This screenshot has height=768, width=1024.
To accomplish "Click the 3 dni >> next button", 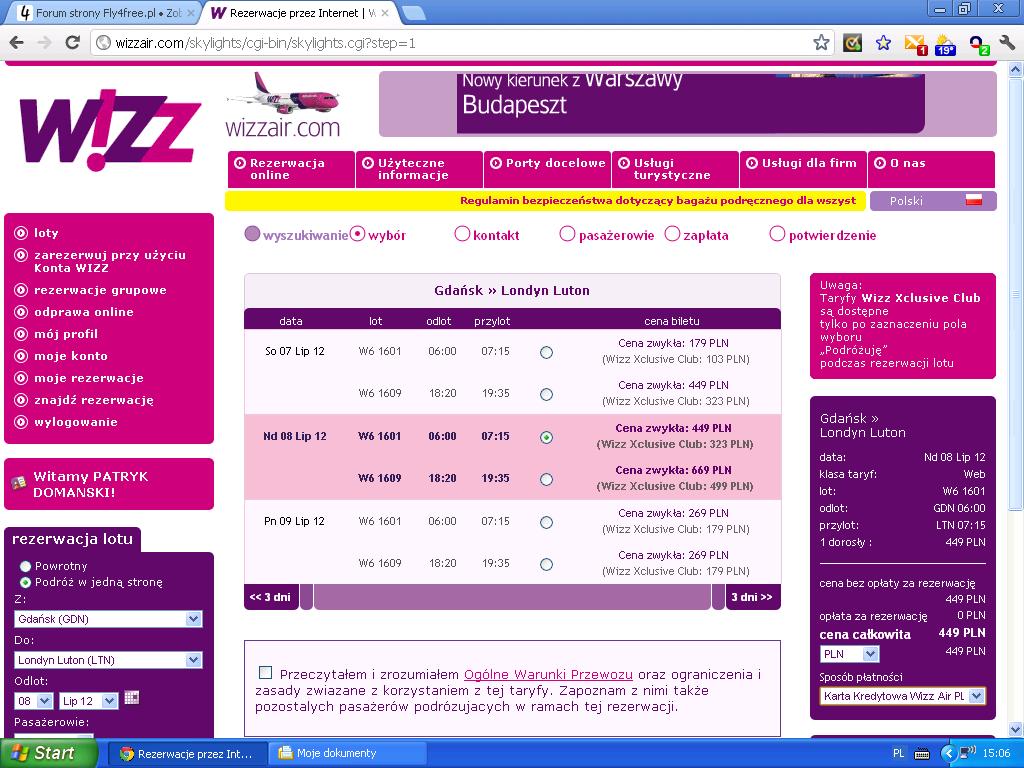I will [x=752, y=597].
